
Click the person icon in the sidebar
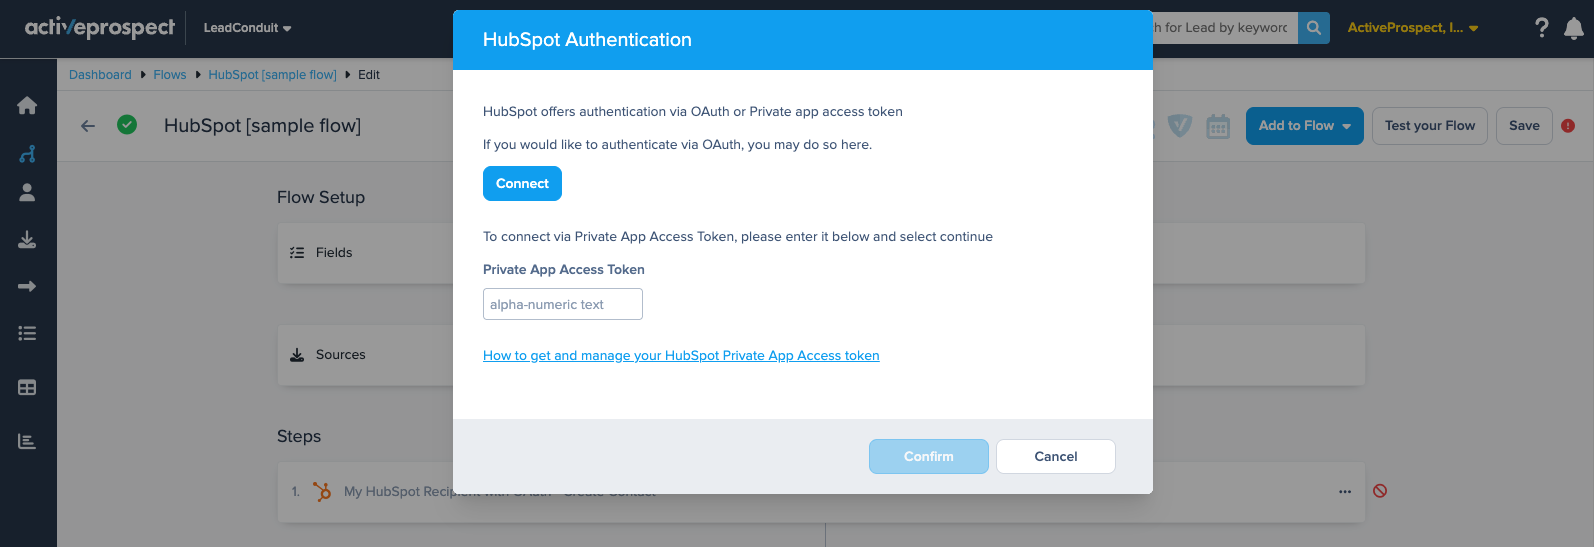tap(27, 193)
